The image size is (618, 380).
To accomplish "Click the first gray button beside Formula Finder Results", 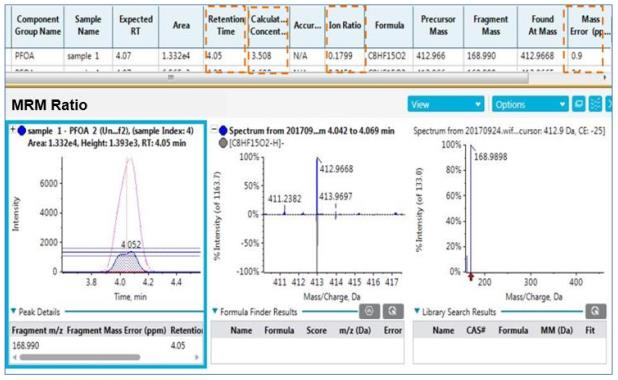I will [369, 311].
